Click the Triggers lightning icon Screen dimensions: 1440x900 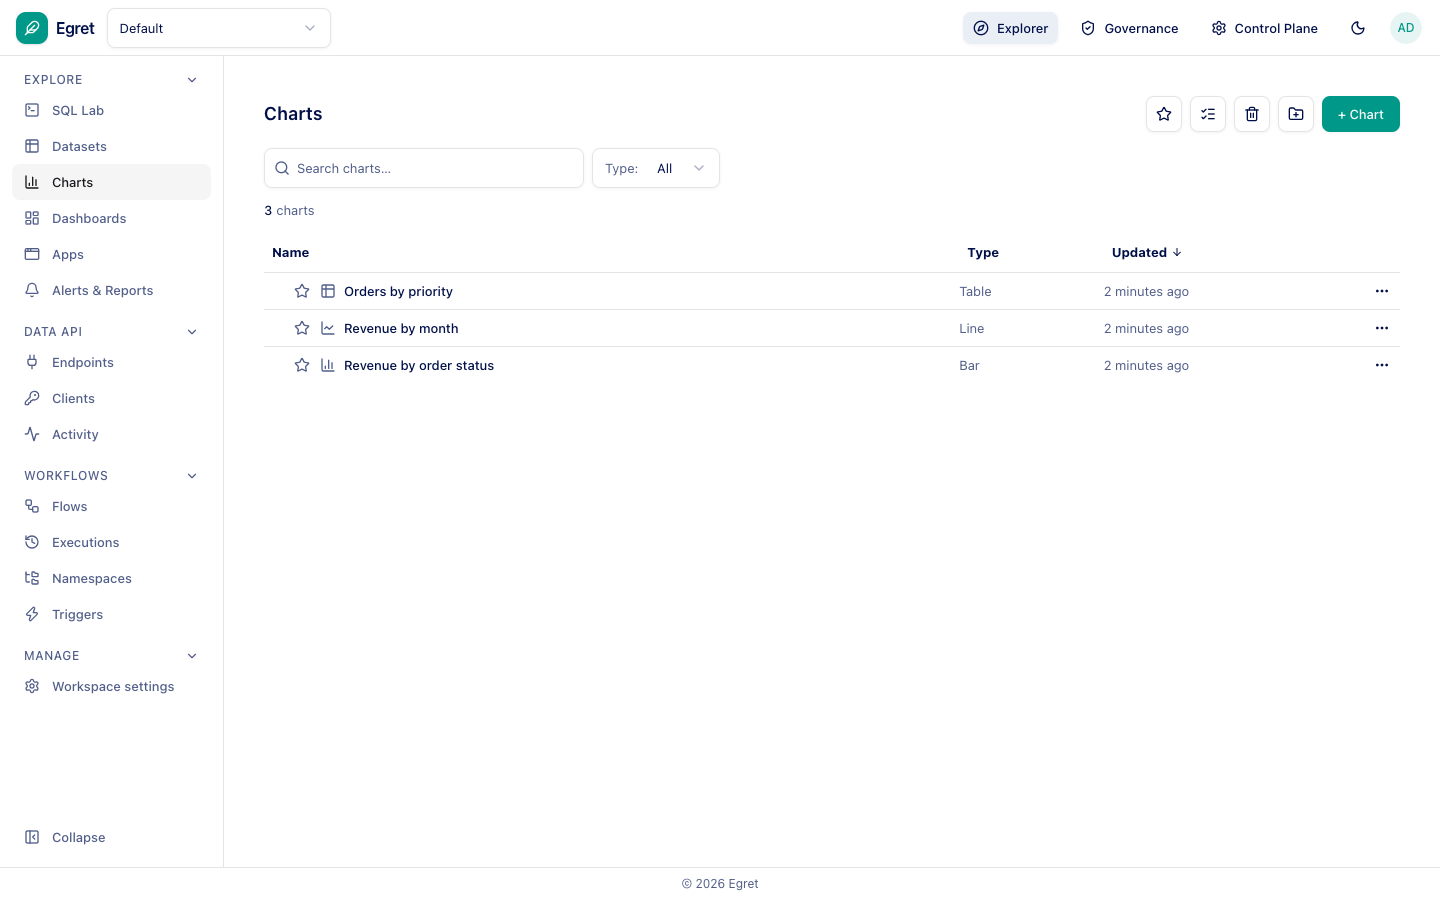[x=32, y=614]
